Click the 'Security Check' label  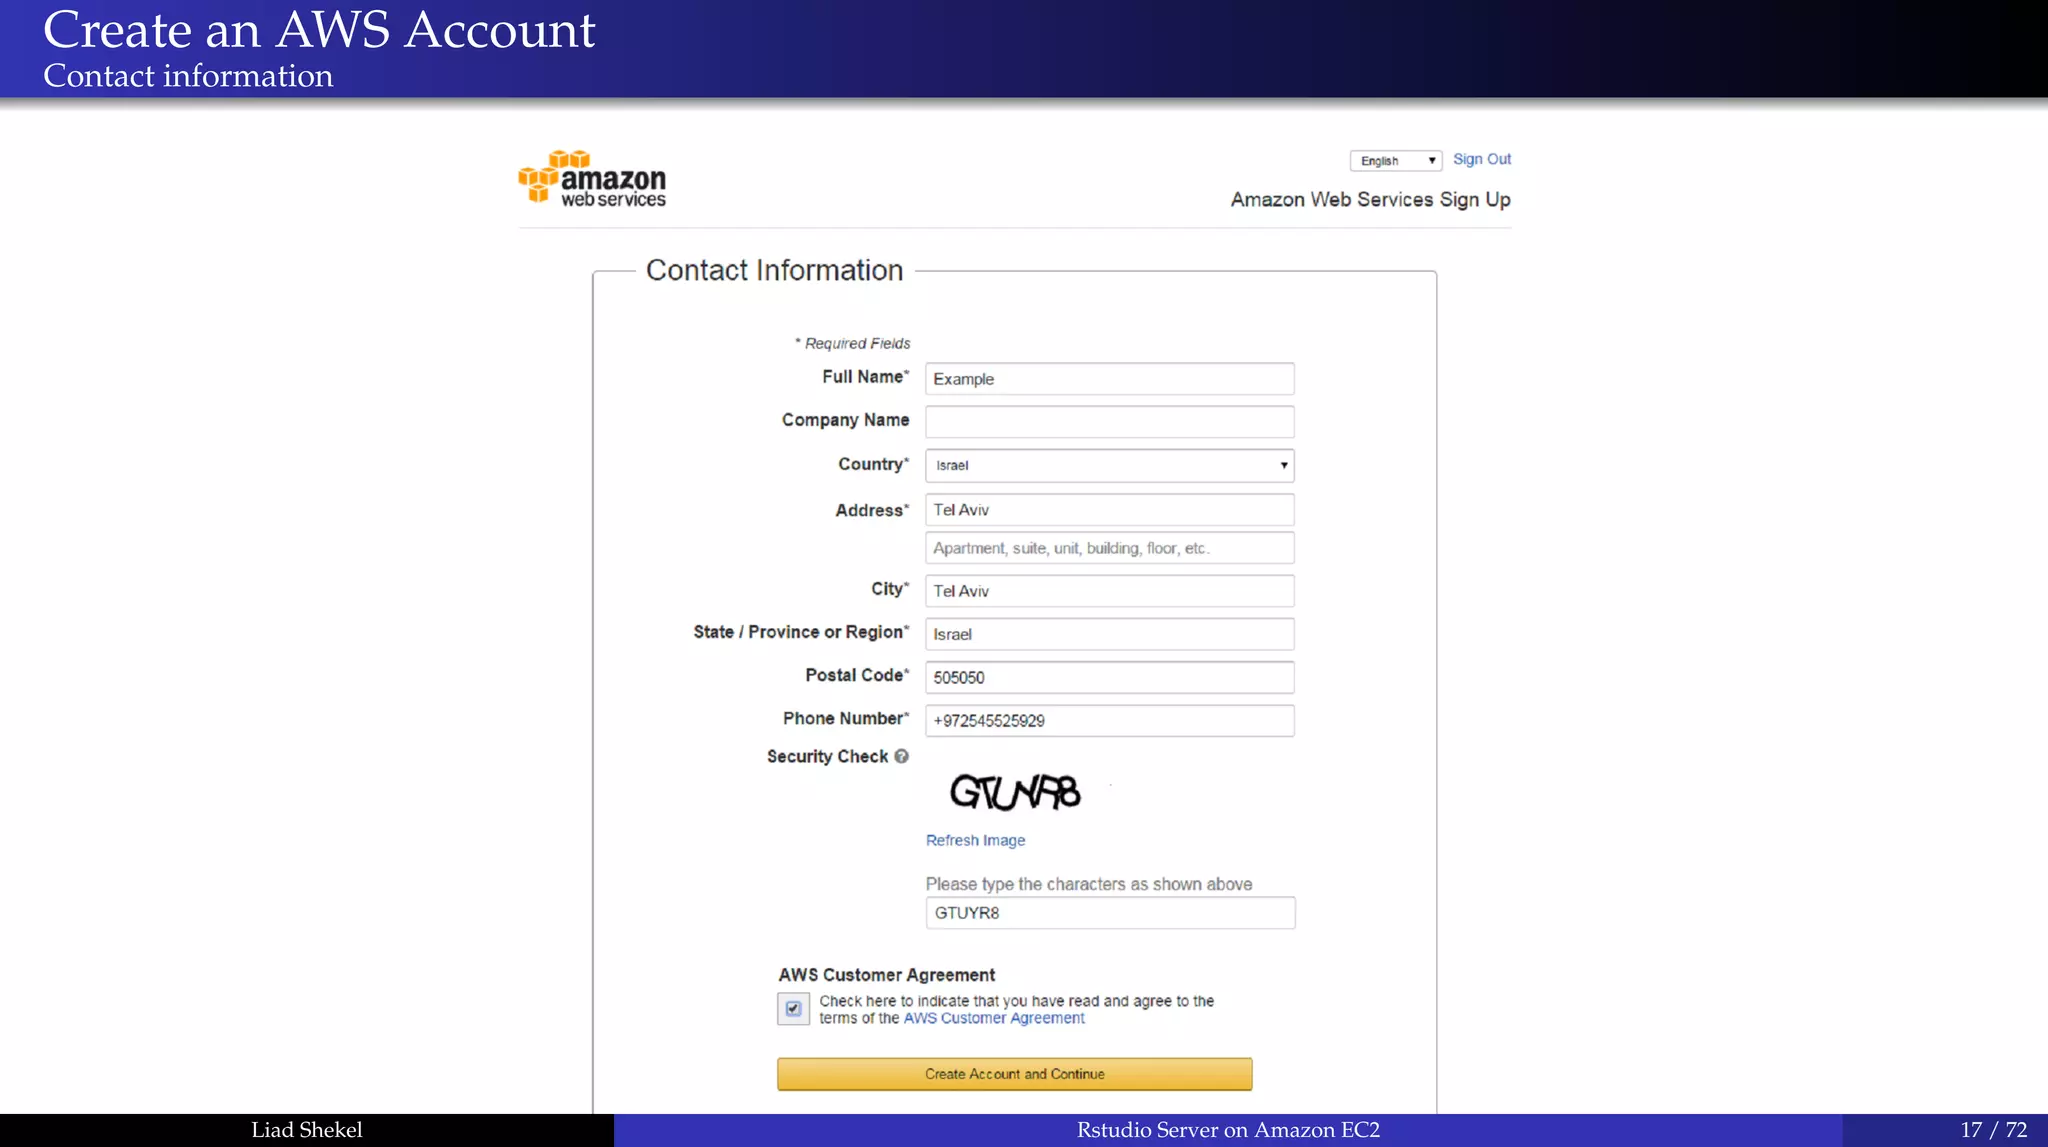(x=827, y=757)
